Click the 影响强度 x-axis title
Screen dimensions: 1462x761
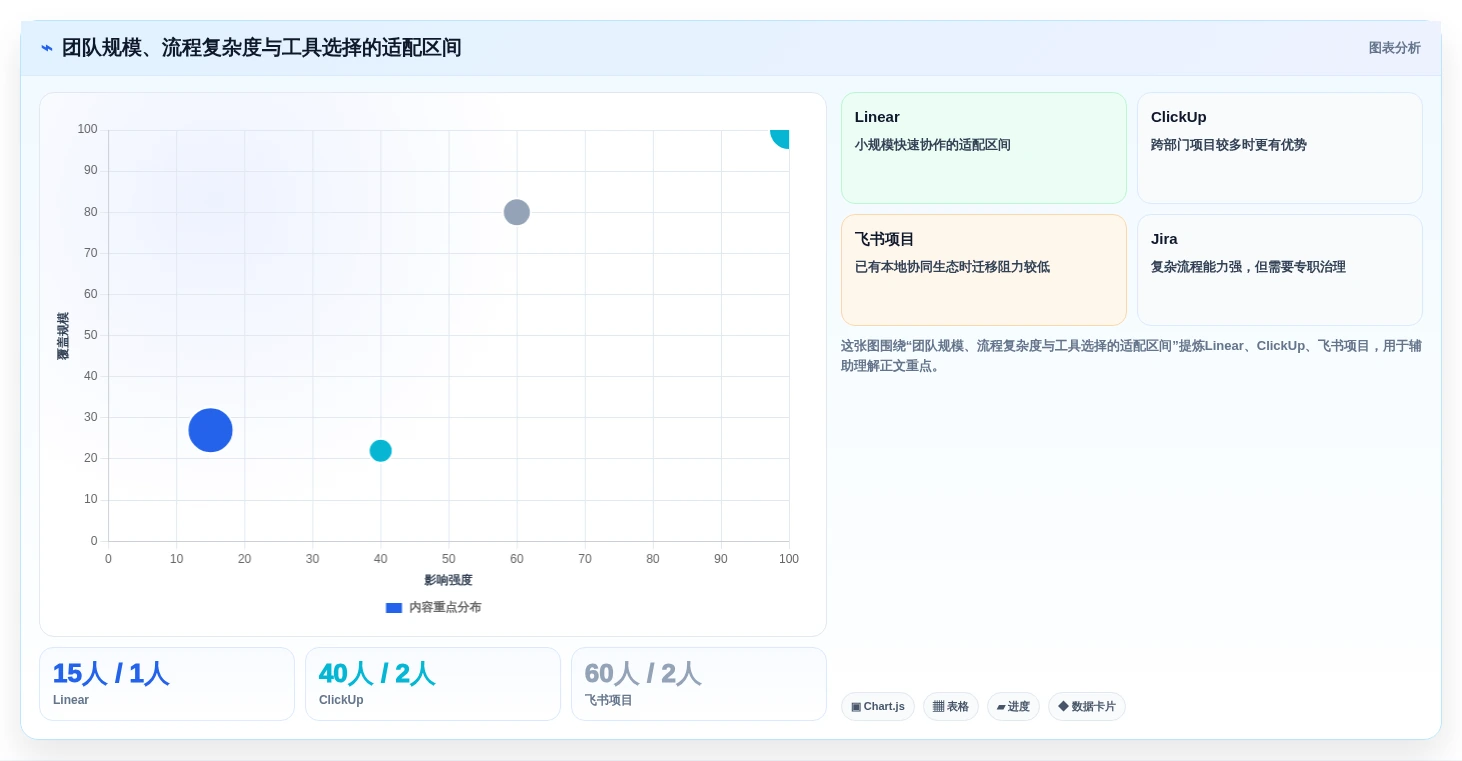(448, 580)
